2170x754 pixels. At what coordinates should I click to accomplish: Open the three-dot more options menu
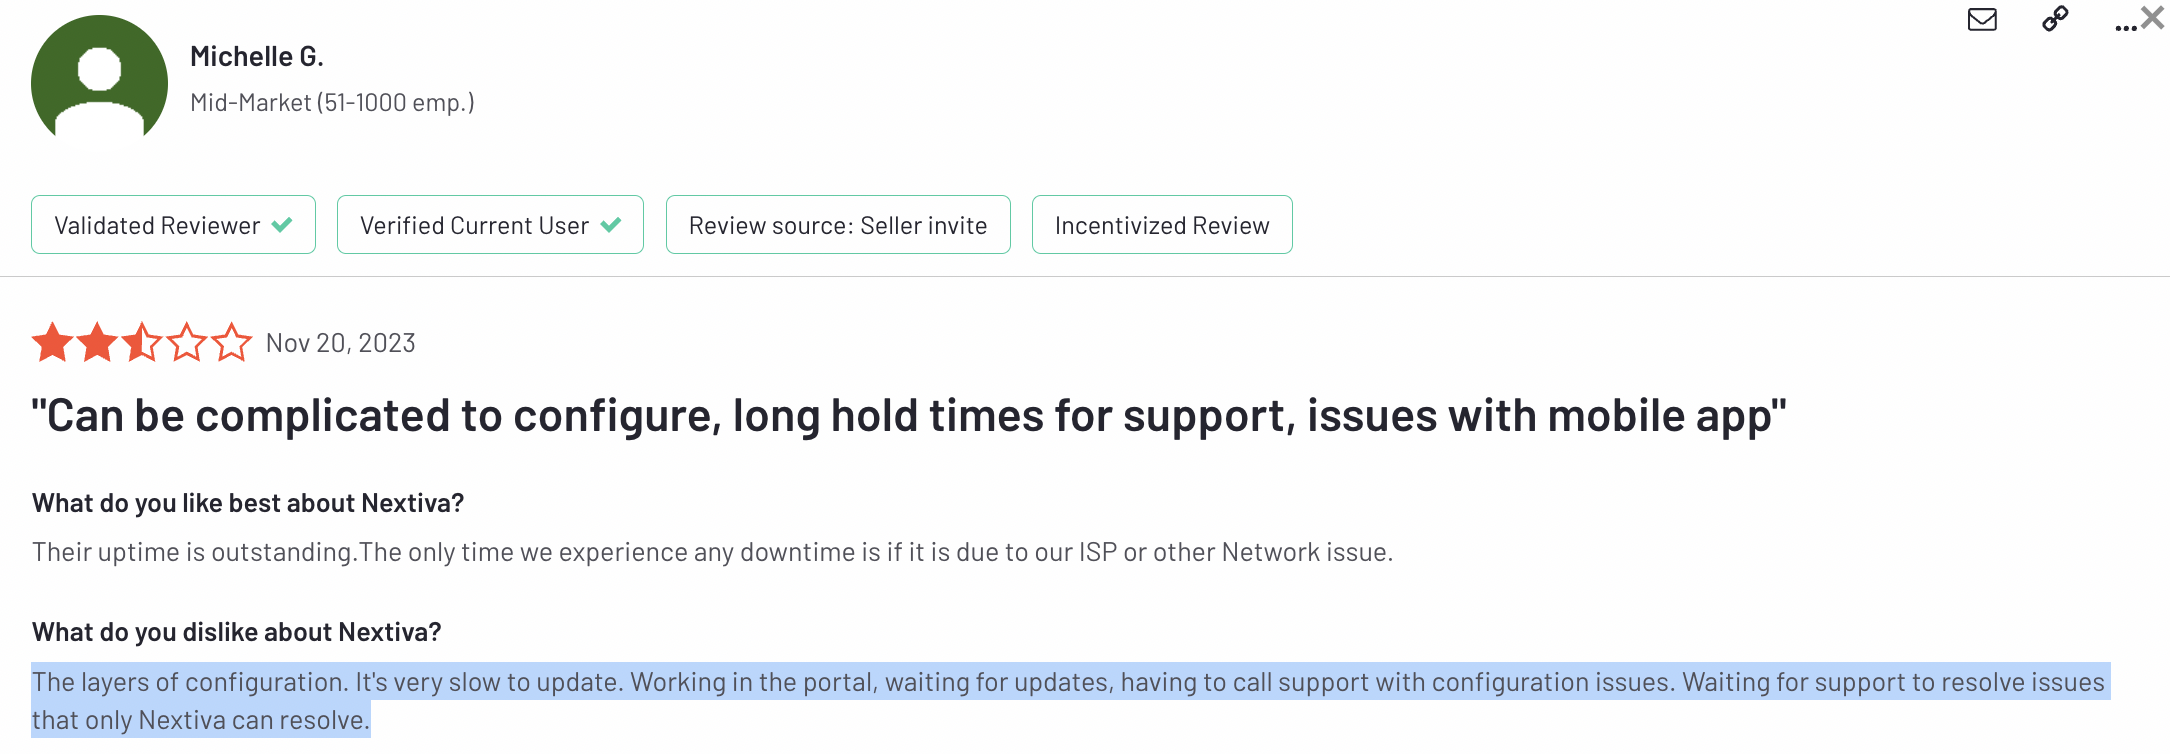click(2125, 27)
